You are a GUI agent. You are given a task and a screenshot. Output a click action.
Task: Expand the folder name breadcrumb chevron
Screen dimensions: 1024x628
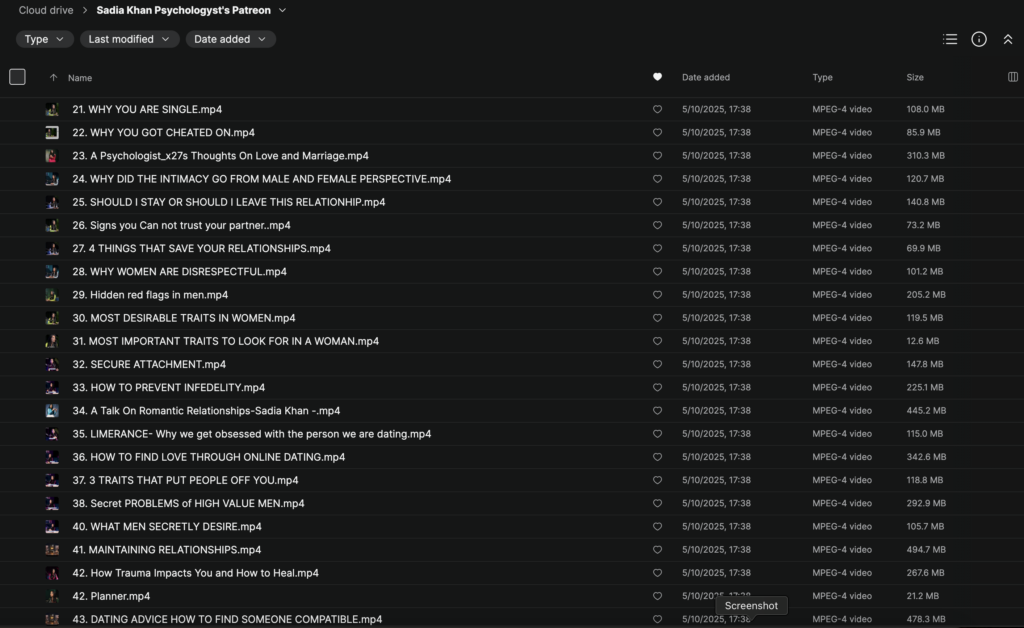[282, 10]
